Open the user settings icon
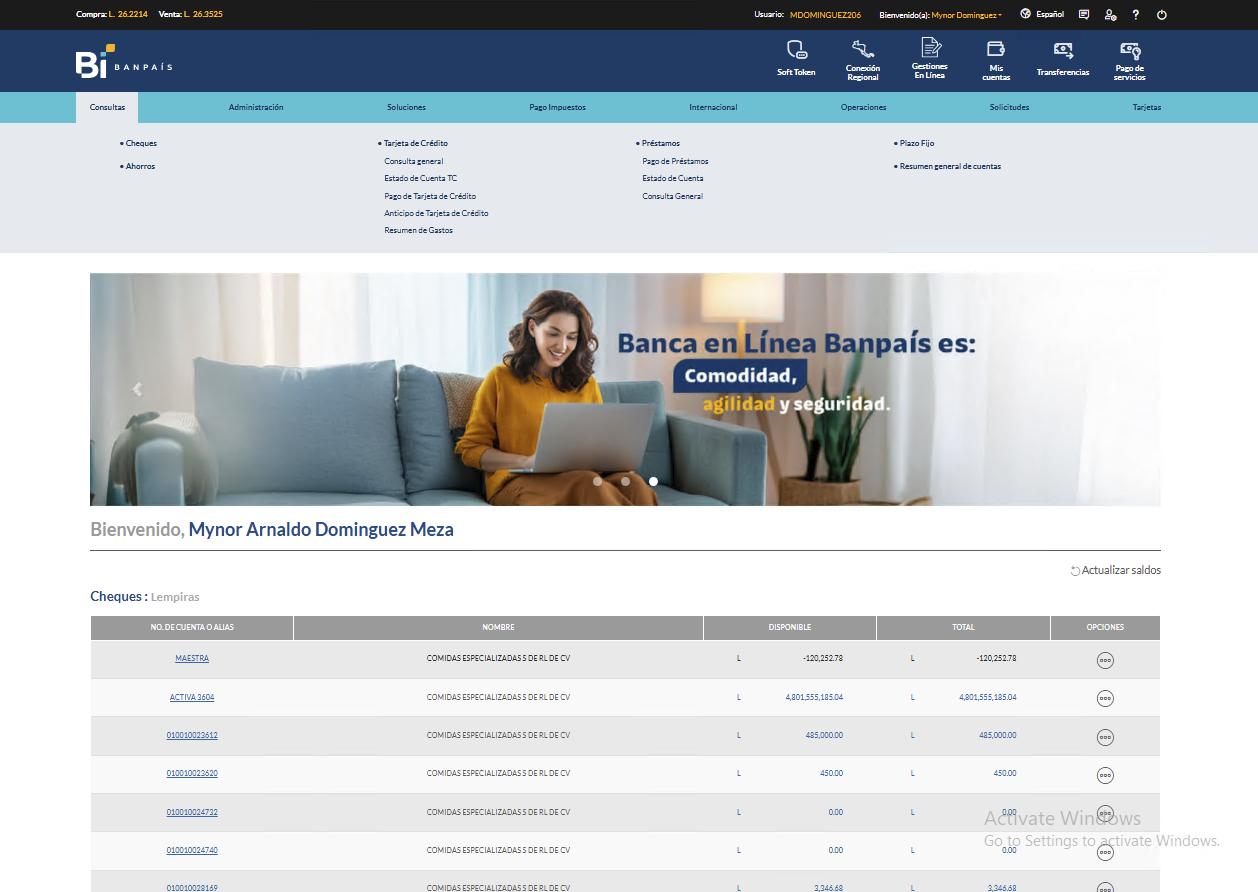The width and height of the screenshot is (1258, 892). (x=1110, y=15)
